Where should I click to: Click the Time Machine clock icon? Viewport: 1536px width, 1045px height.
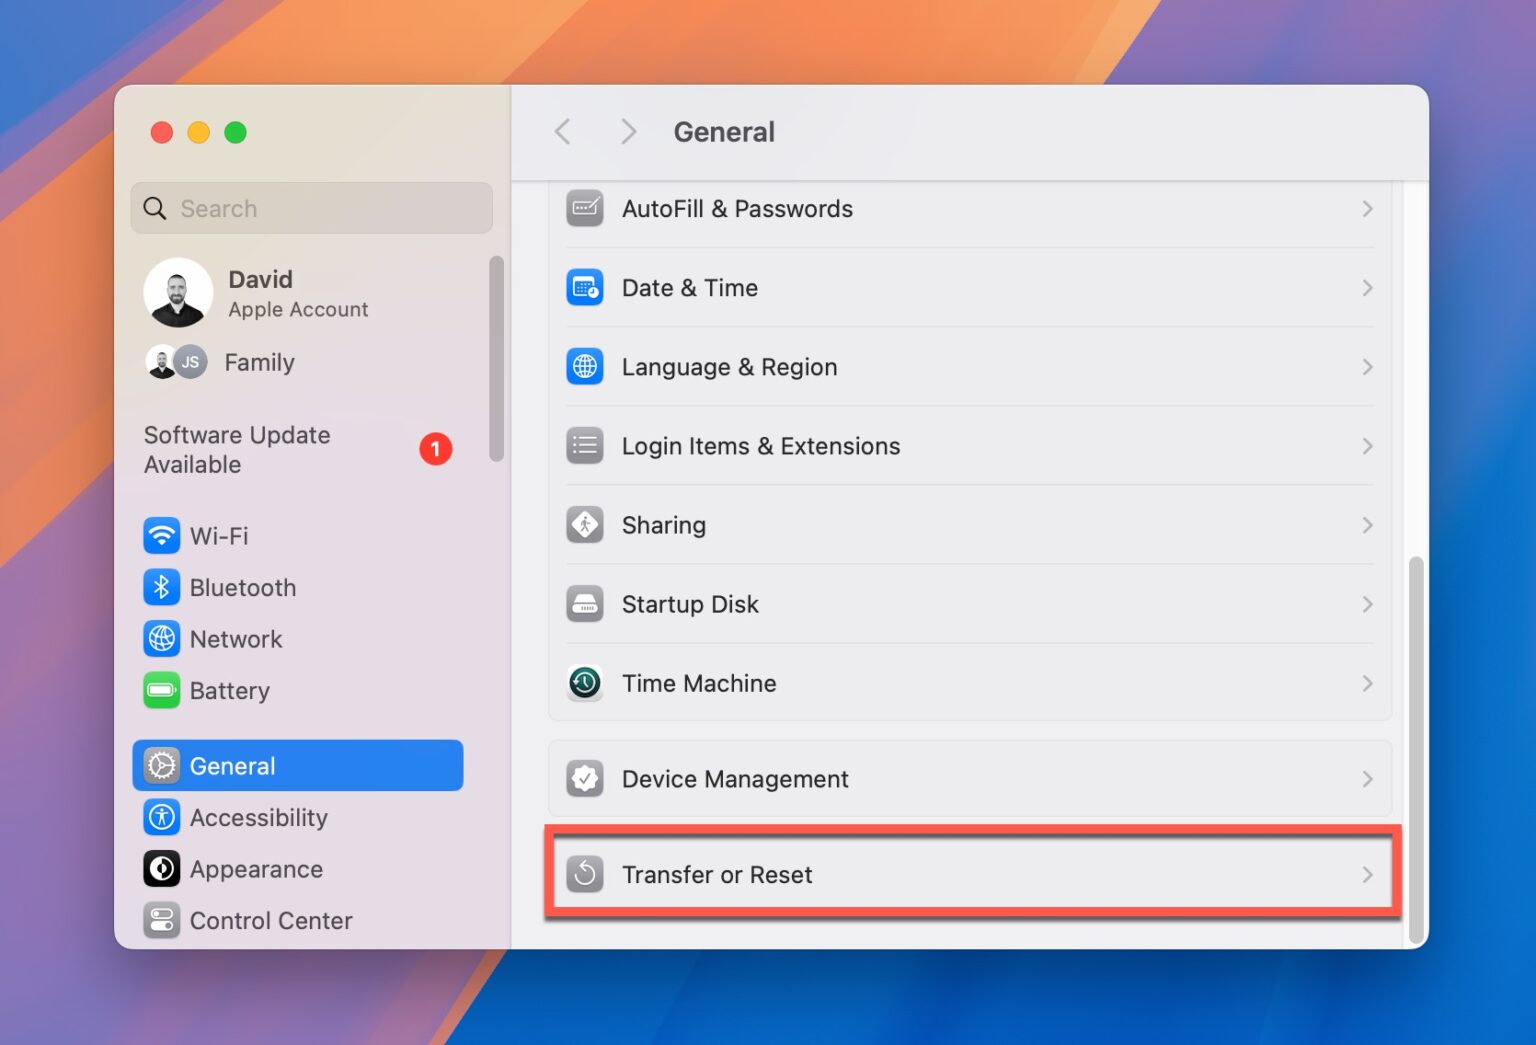pyautogui.click(x=585, y=683)
